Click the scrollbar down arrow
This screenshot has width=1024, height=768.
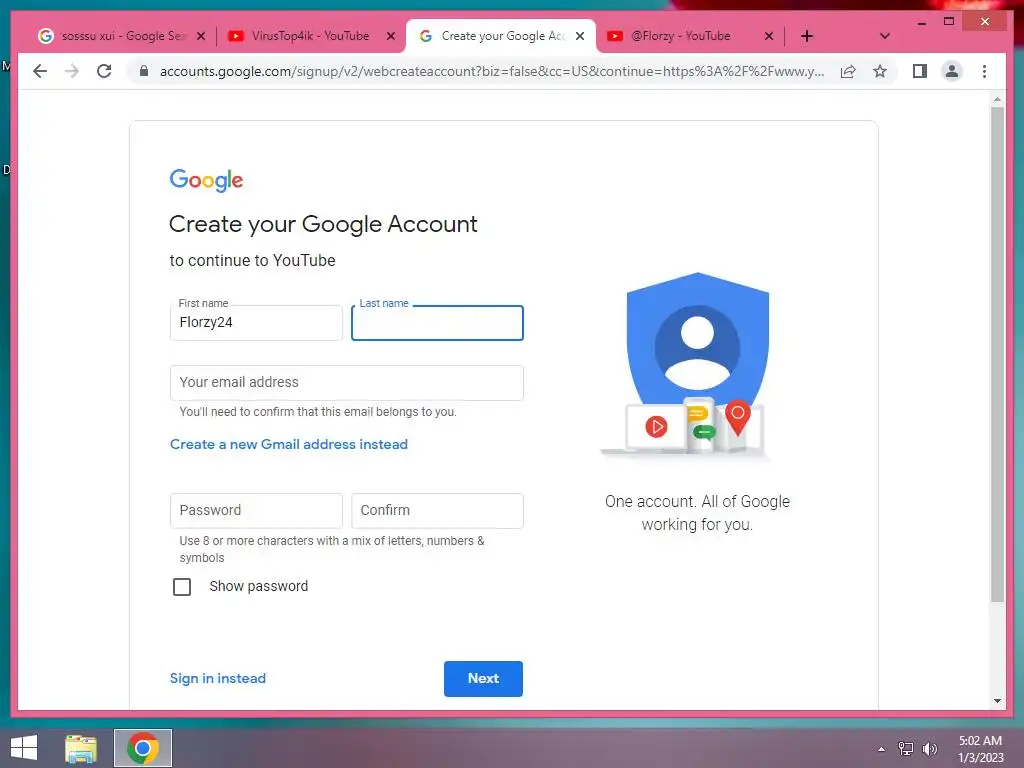(x=997, y=701)
